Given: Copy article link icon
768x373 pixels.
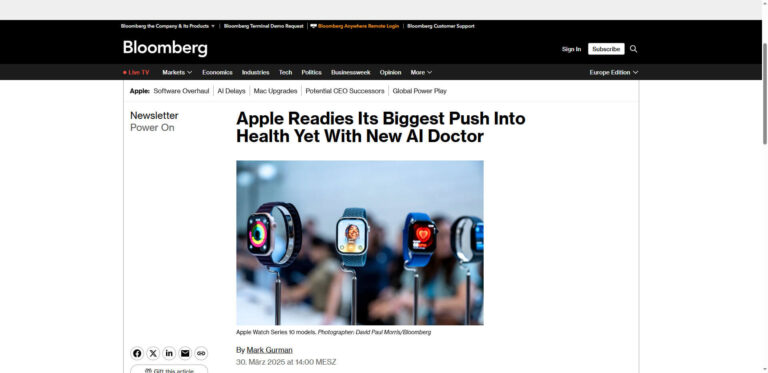Looking at the screenshot, I should click(x=201, y=353).
